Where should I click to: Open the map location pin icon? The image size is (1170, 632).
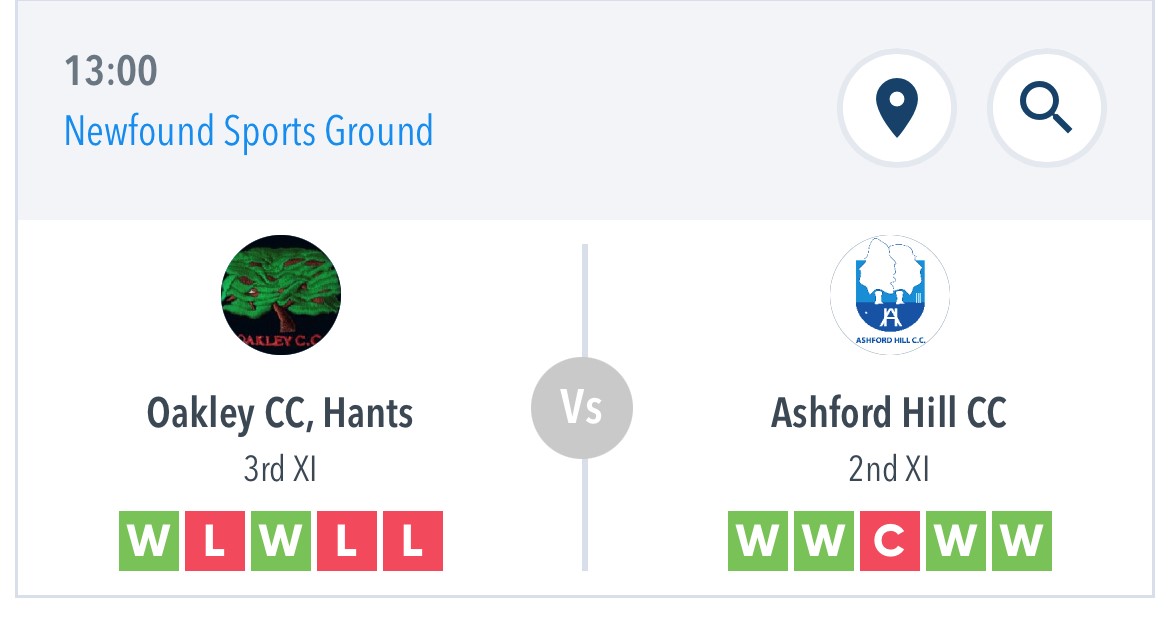[x=896, y=108]
